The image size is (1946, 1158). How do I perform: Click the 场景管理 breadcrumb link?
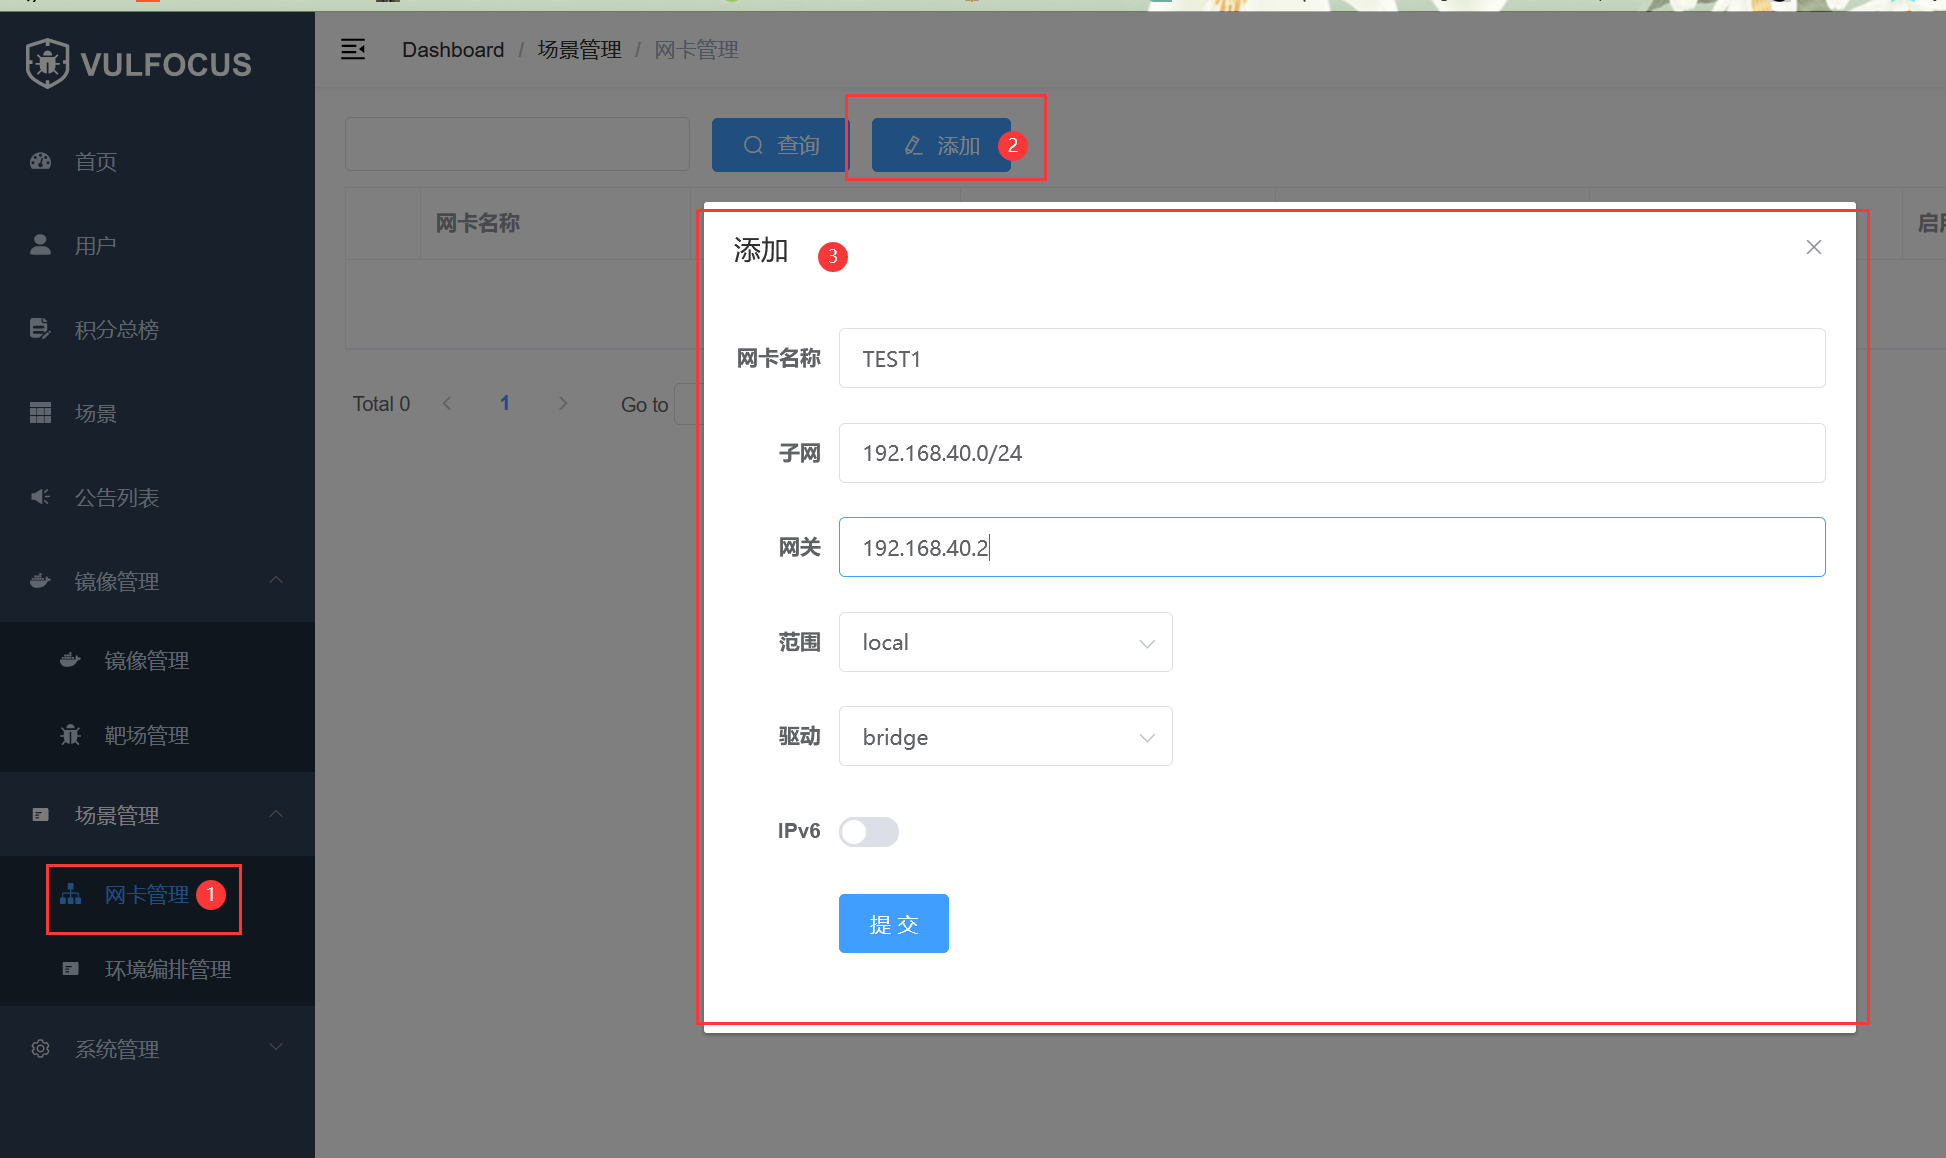pyautogui.click(x=580, y=50)
